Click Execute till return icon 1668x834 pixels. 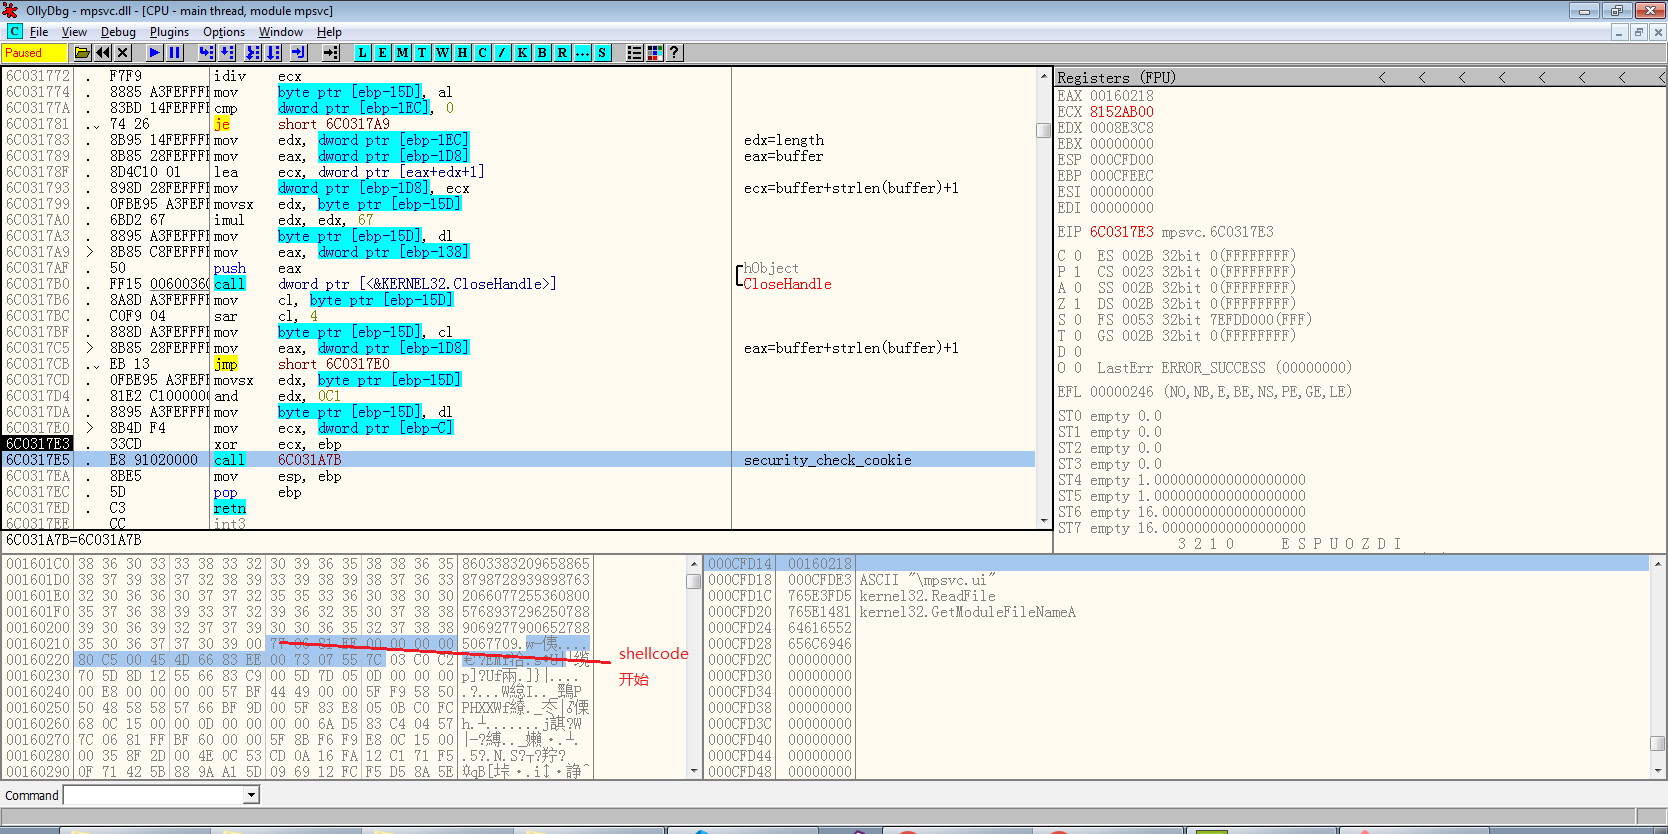click(x=298, y=53)
